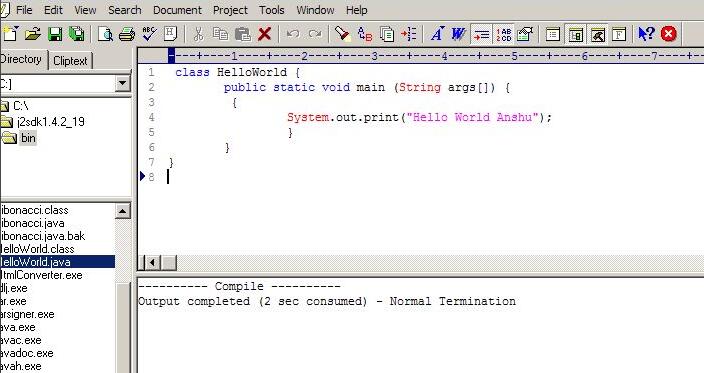The image size is (704, 373).
Task: Click the Cut scissors icon
Action: point(198,34)
